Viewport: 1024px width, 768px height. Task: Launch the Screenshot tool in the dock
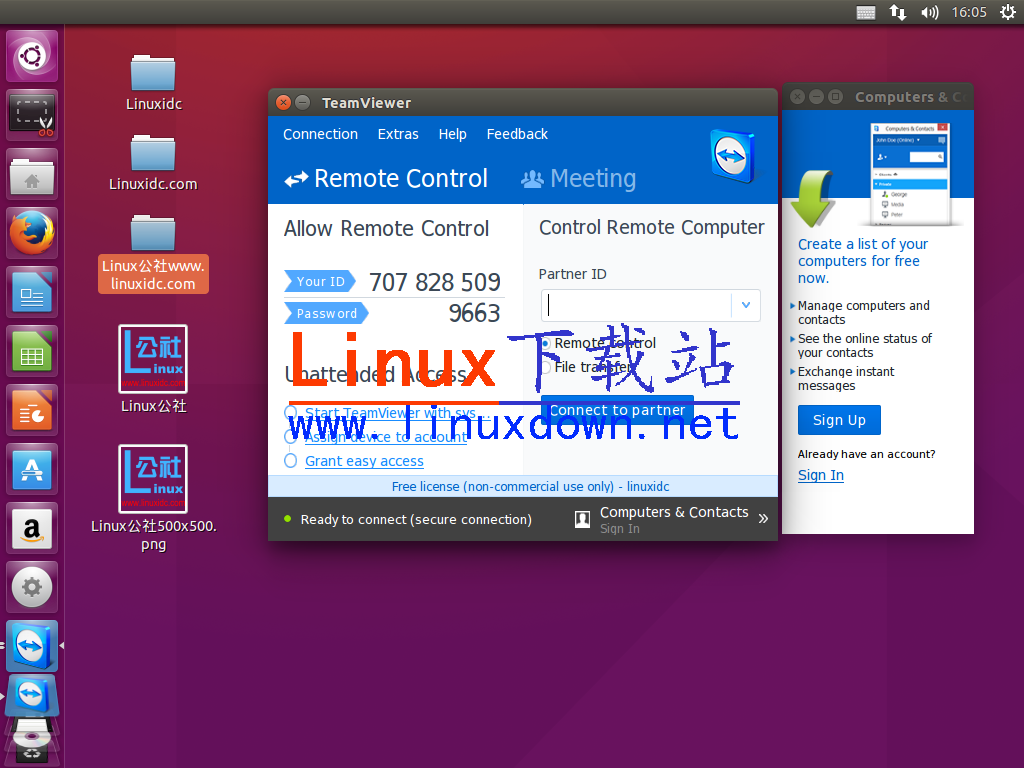pos(32,115)
